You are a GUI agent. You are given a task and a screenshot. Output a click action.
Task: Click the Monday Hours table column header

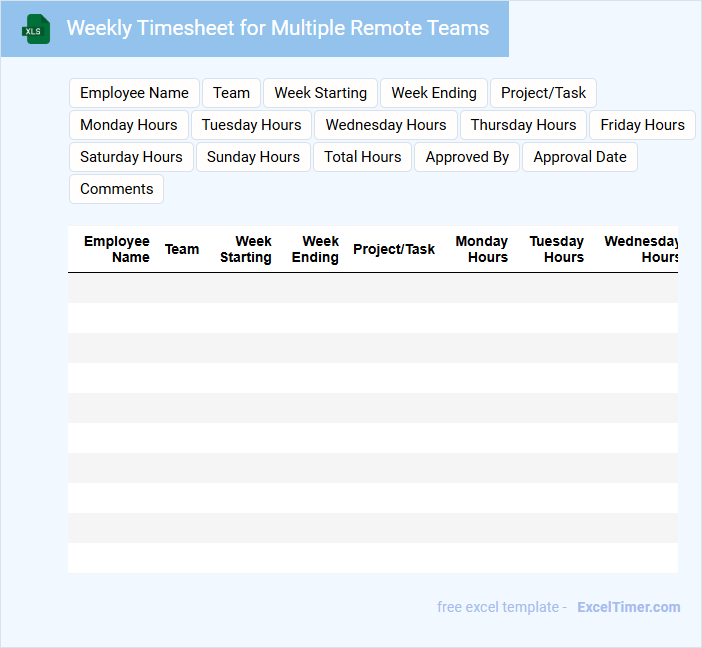[481, 249]
